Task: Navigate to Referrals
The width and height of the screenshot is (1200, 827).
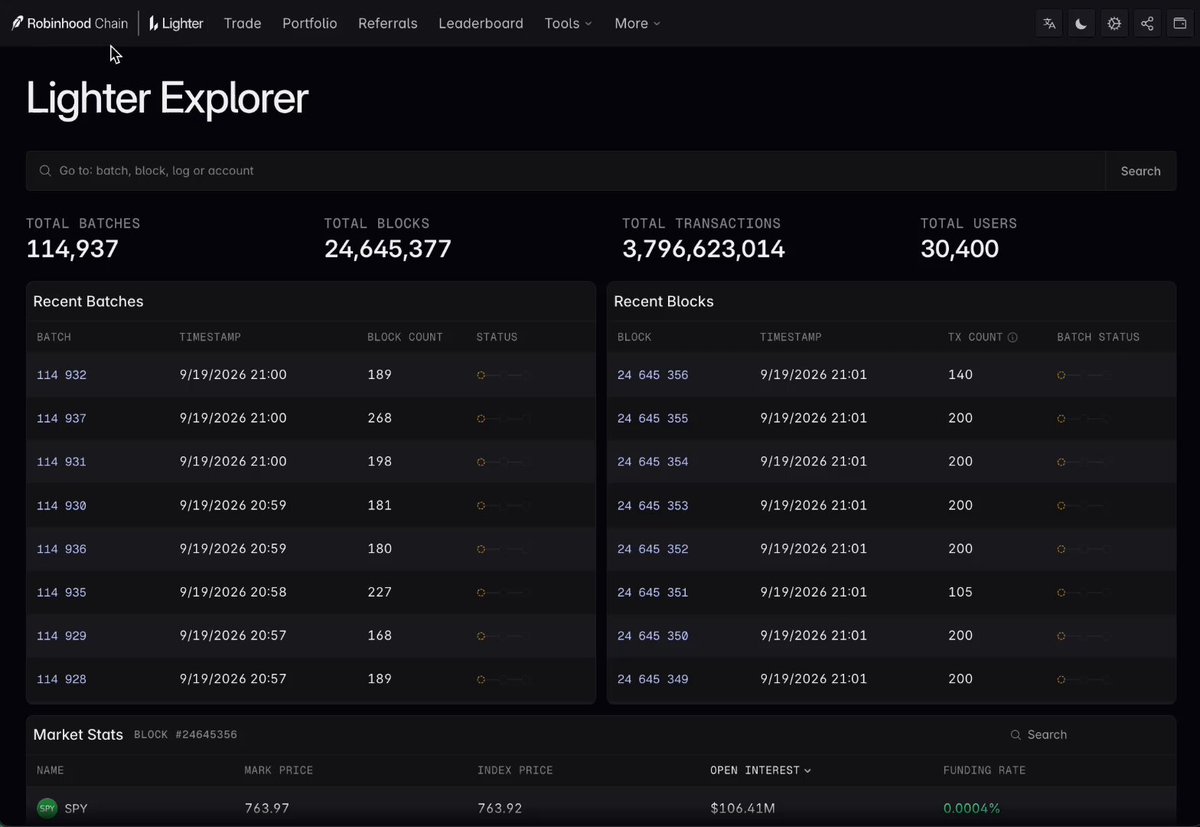Action: pos(388,23)
